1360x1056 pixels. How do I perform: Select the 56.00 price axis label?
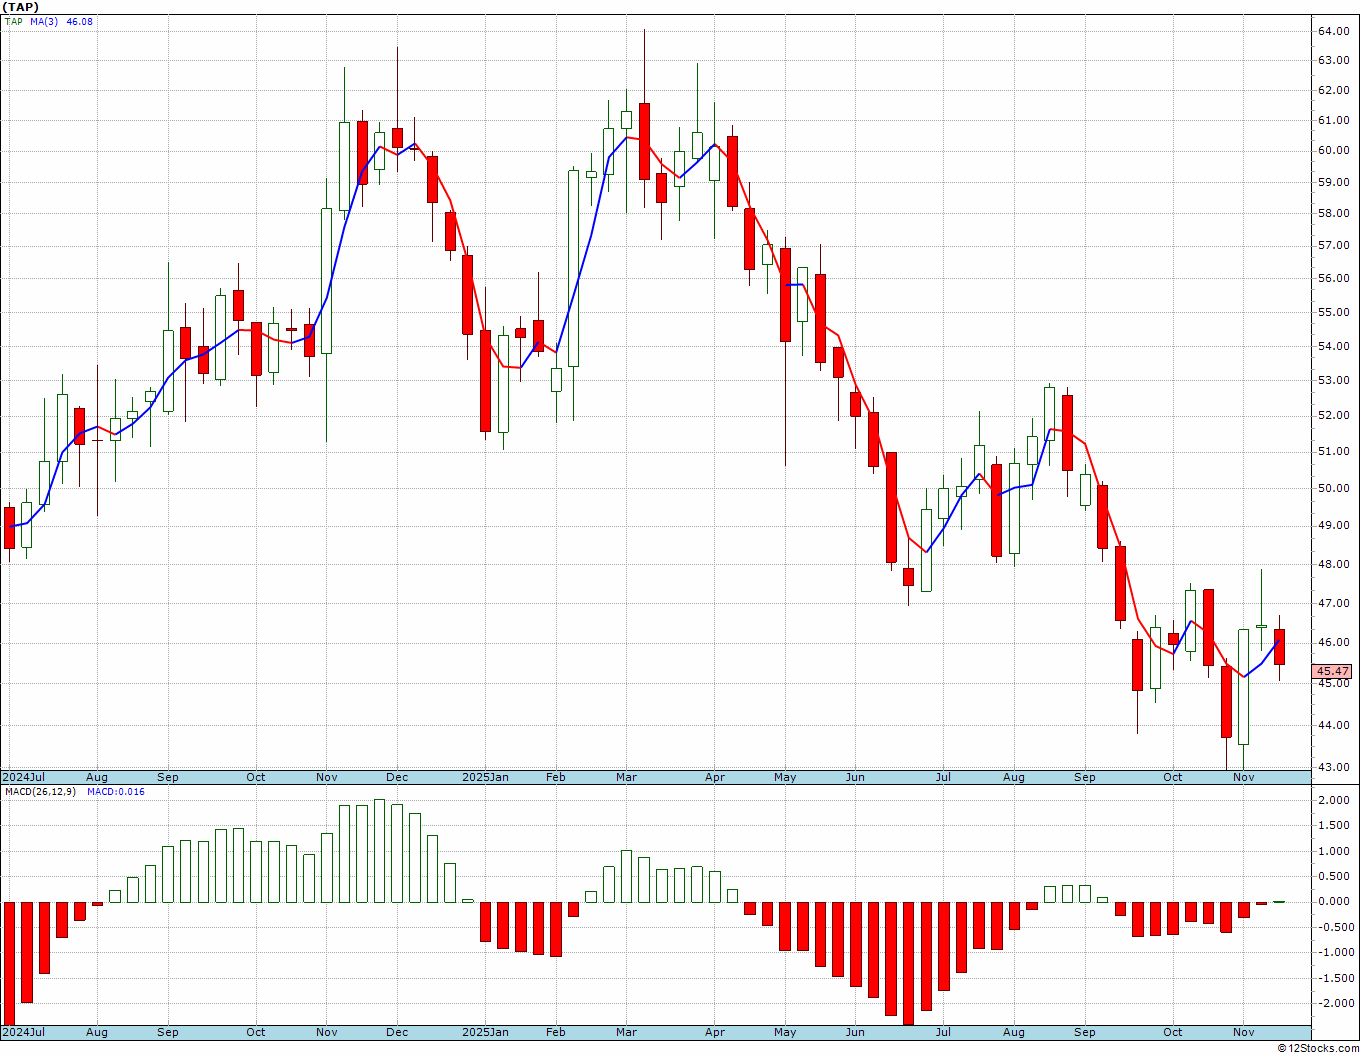tap(1333, 278)
